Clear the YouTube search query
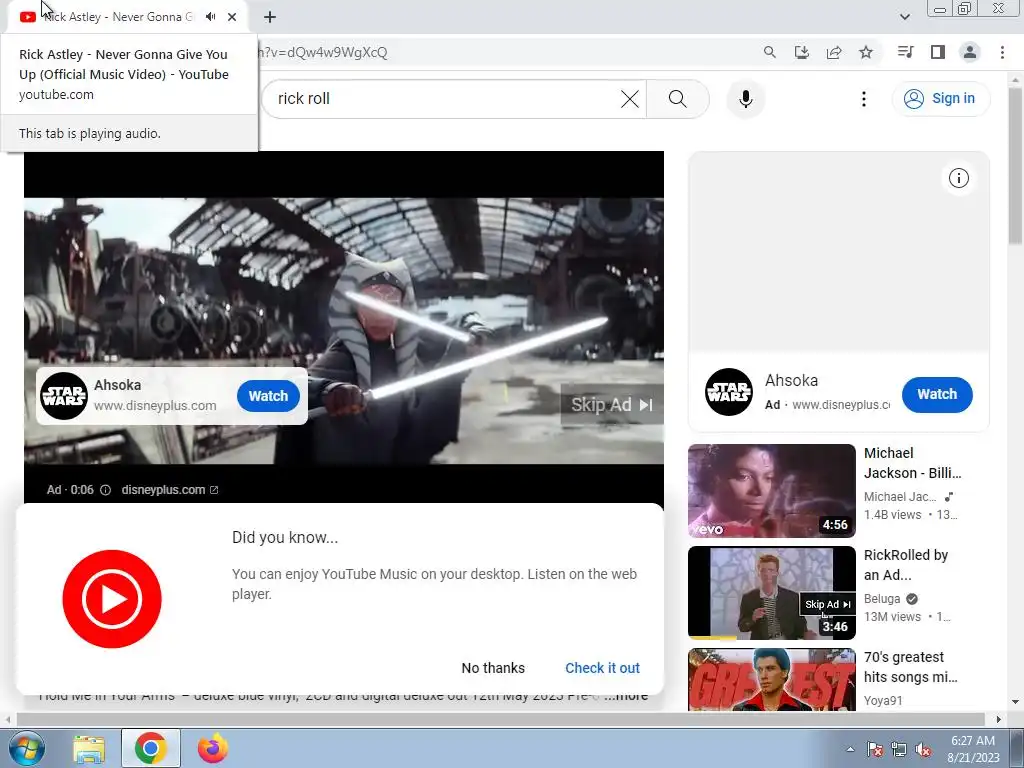Image resolution: width=1024 pixels, height=768 pixels. point(630,99)
